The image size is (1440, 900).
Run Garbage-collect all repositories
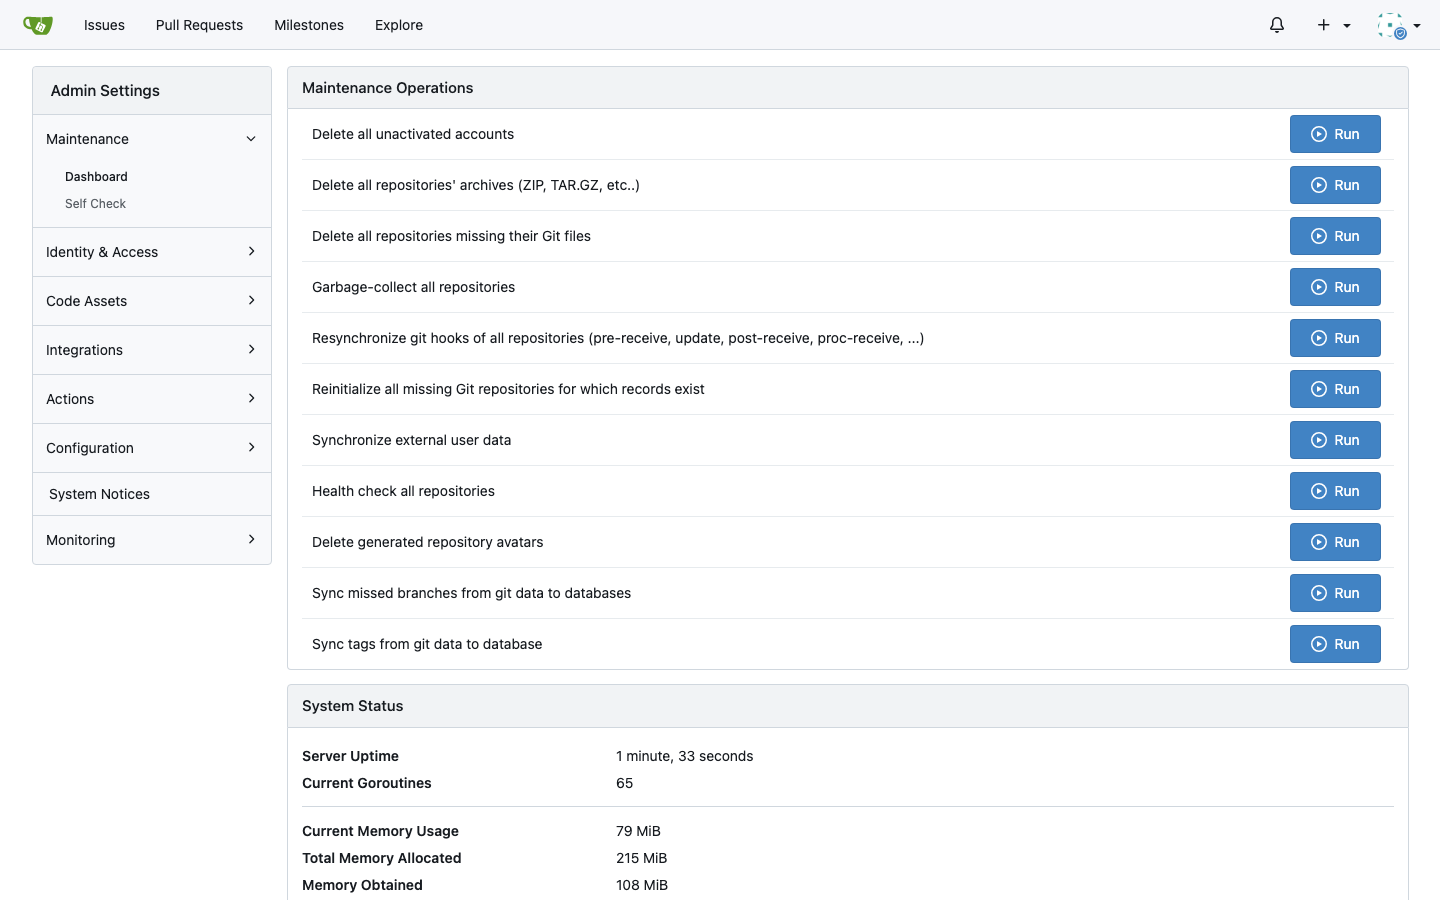coord(1335,287)
